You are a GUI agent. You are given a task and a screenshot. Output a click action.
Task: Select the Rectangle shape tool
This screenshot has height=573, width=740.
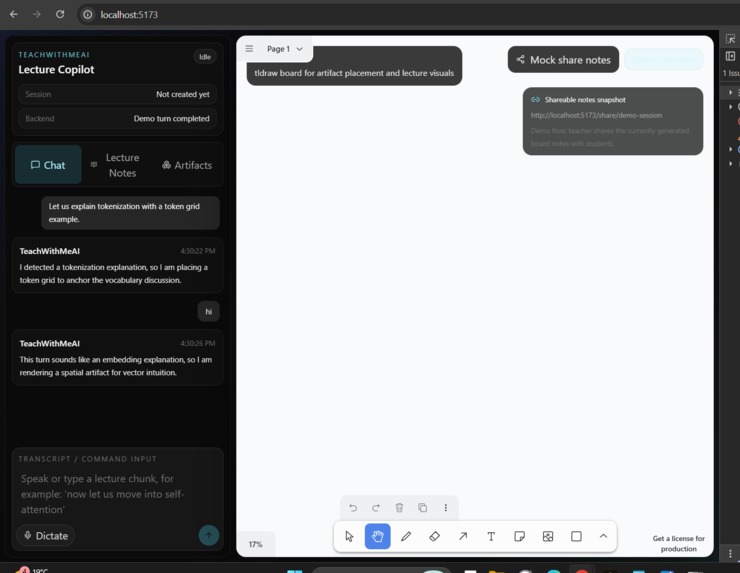click(576, 536)
